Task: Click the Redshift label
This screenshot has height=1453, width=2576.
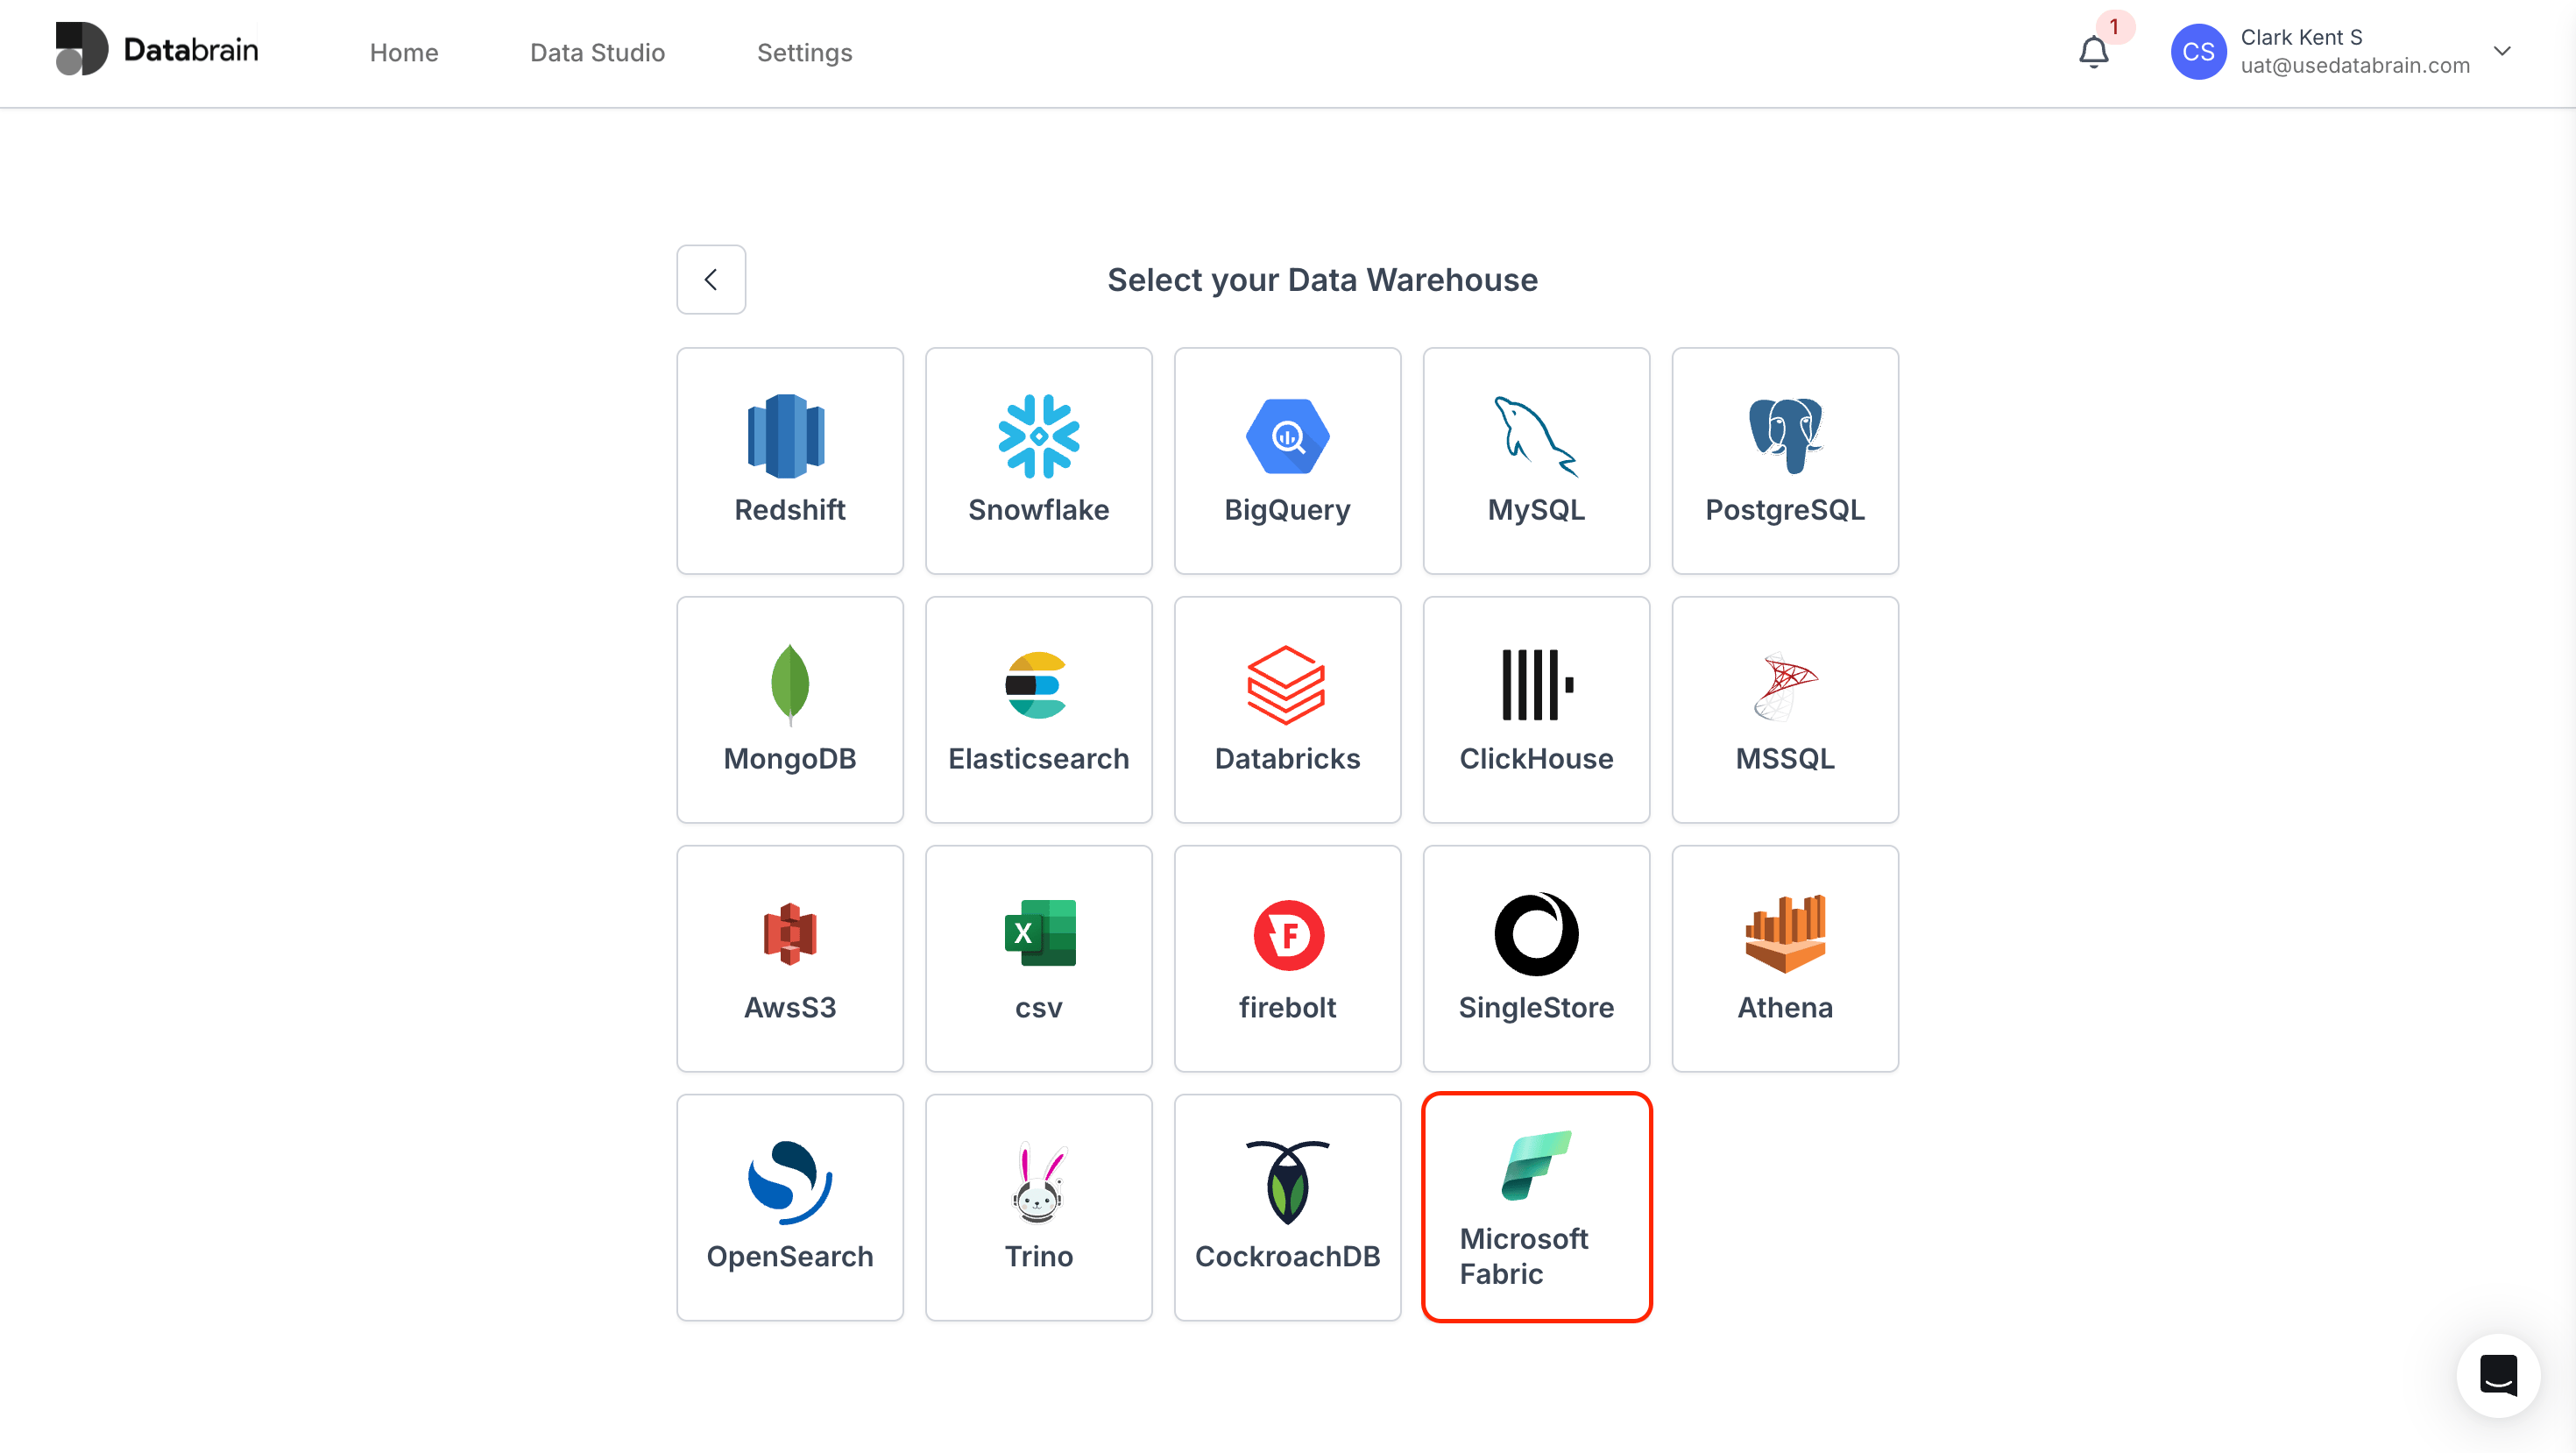Action: point(790,510)
